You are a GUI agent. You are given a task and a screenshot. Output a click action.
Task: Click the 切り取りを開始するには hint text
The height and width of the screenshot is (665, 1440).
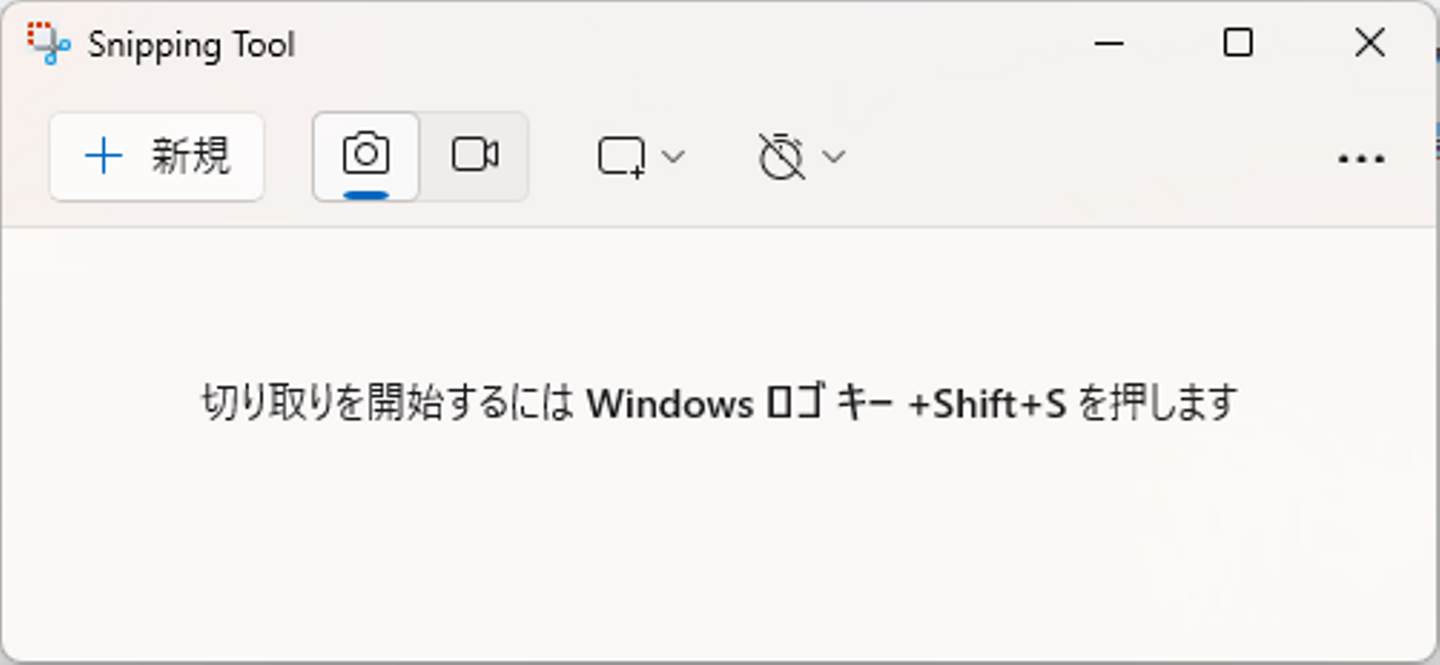(387, 404)
